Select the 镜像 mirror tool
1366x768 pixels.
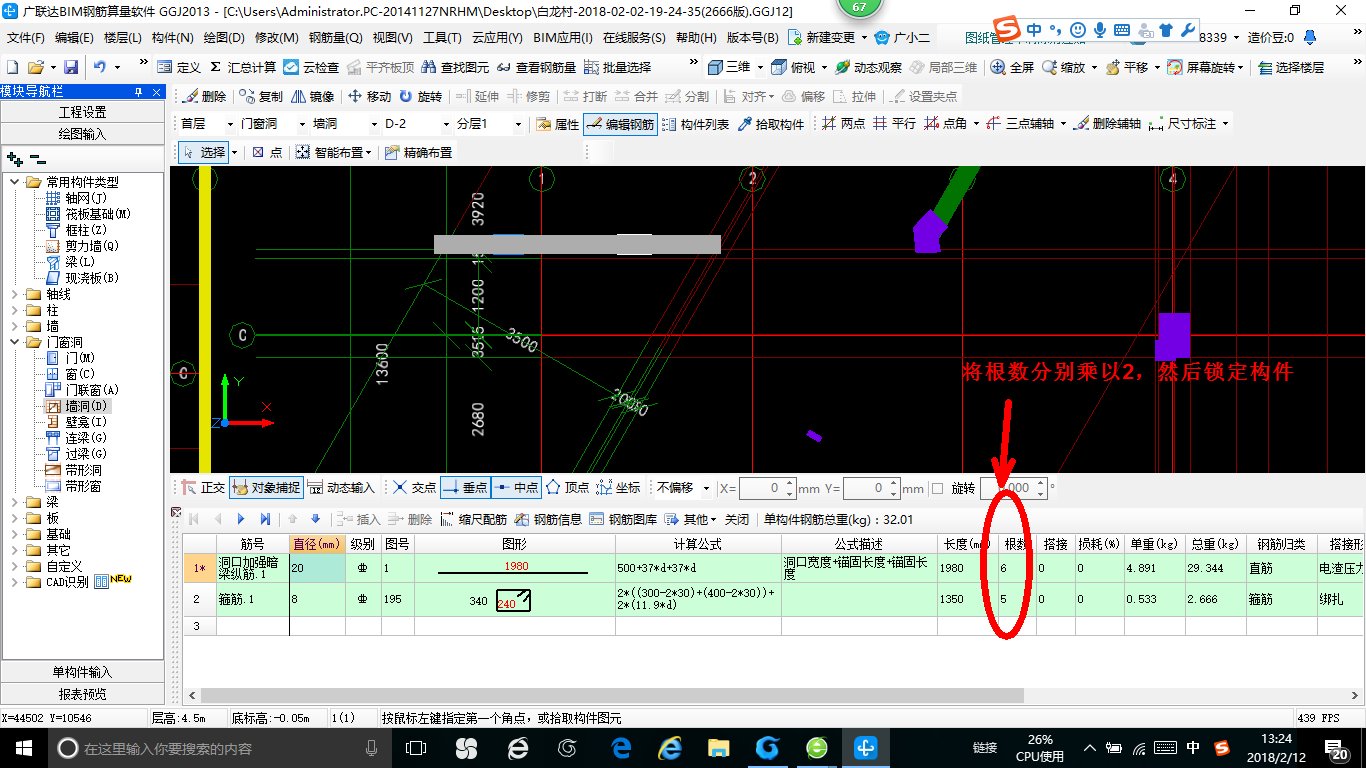(x=313, y=97)
